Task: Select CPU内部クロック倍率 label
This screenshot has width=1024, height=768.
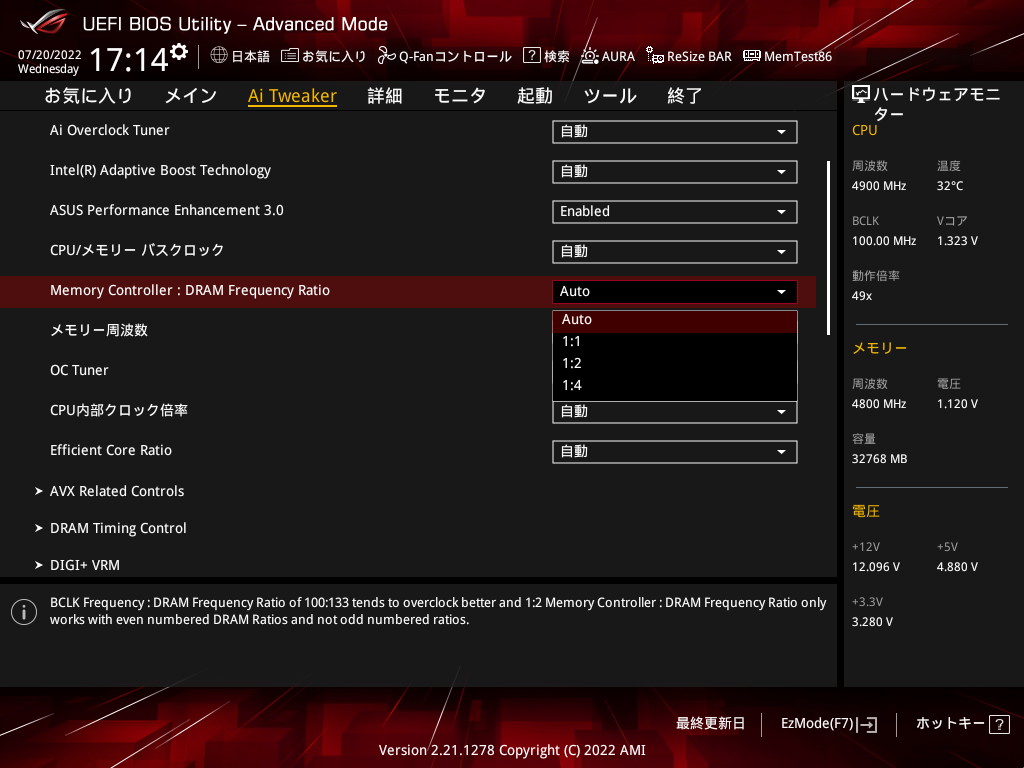Action: point(119,410)
